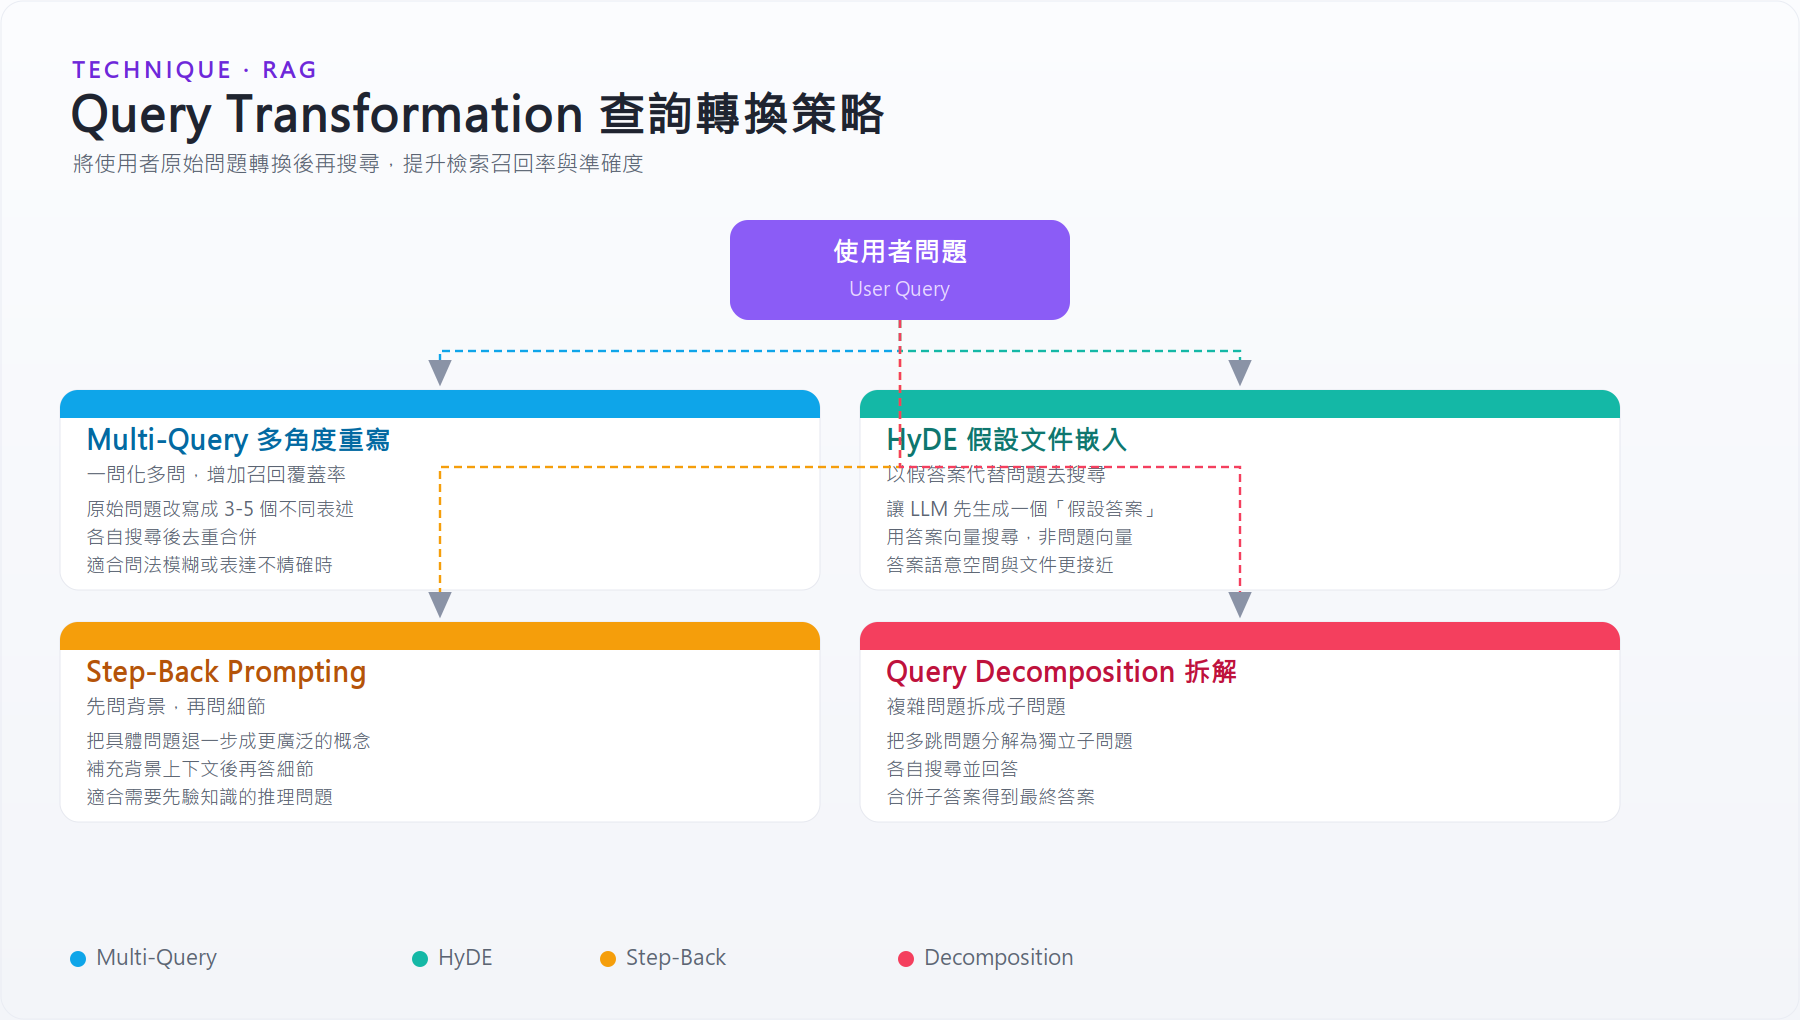Click the purple 使用者問題 User Query box
Screen dimensions: 1800x1020
click(x=900, y=270)
